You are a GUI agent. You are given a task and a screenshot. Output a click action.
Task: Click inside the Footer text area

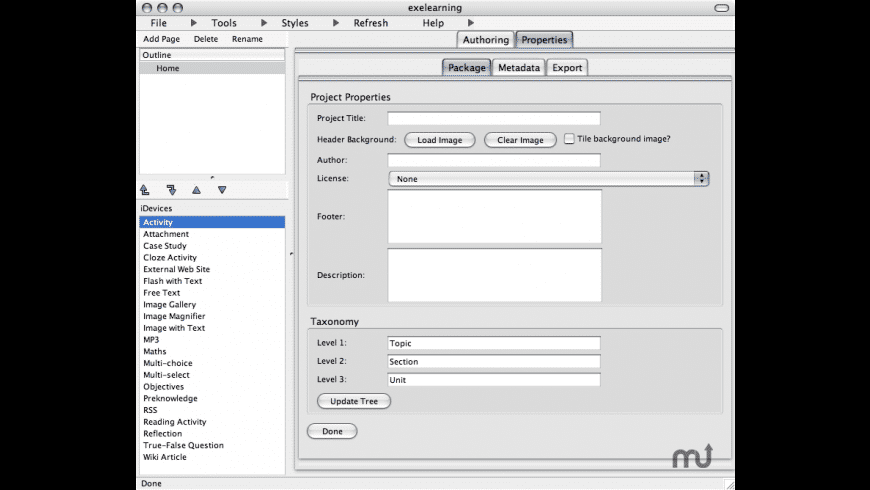(x=494, y=216)
